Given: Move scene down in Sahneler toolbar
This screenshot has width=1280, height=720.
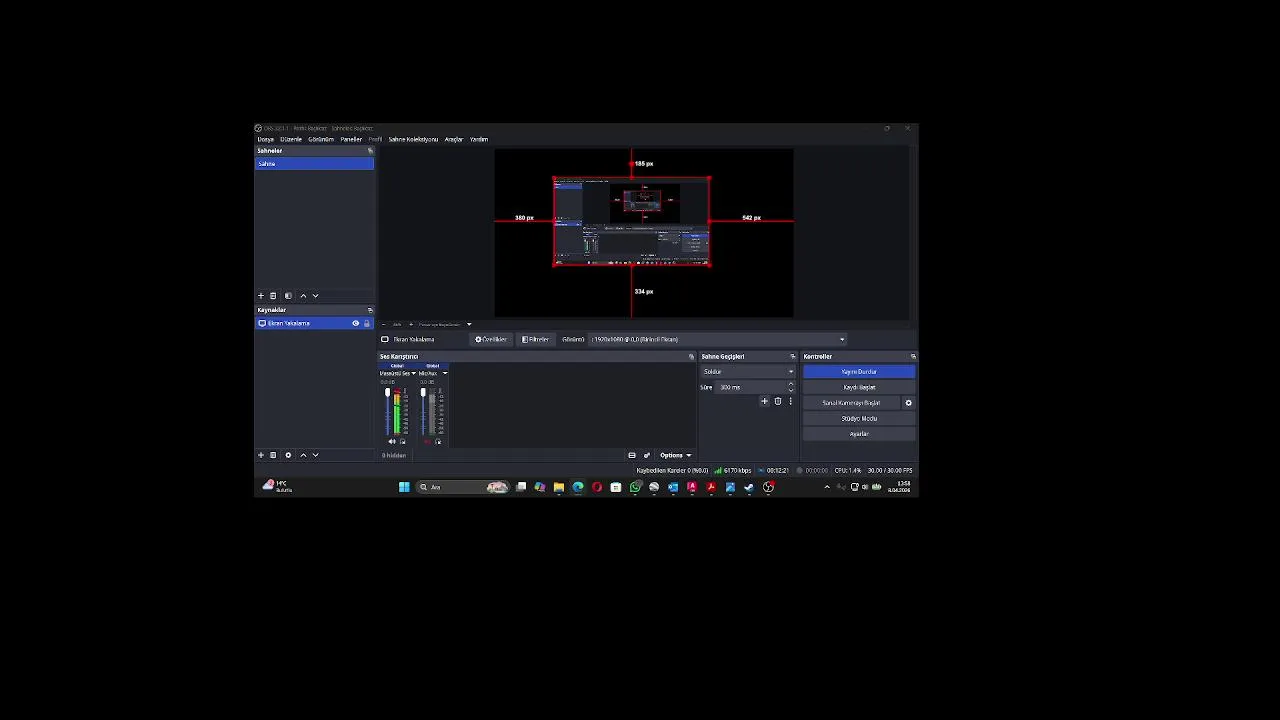Looking at the screenshot, I should 315,296.
